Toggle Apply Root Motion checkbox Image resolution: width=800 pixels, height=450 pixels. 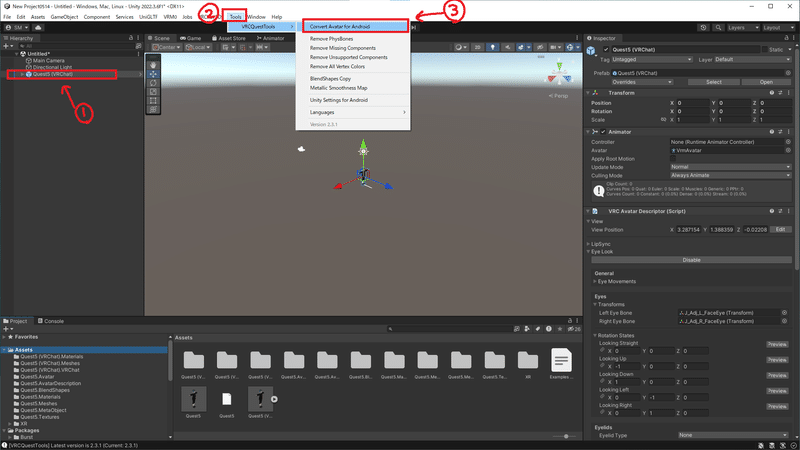click(673, 159)
